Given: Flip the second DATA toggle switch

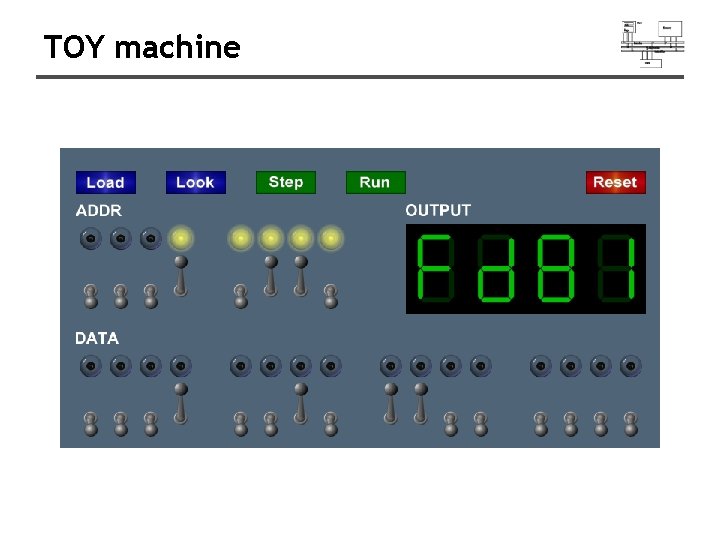Looking at the screenshot, I should tap(121, 424).
